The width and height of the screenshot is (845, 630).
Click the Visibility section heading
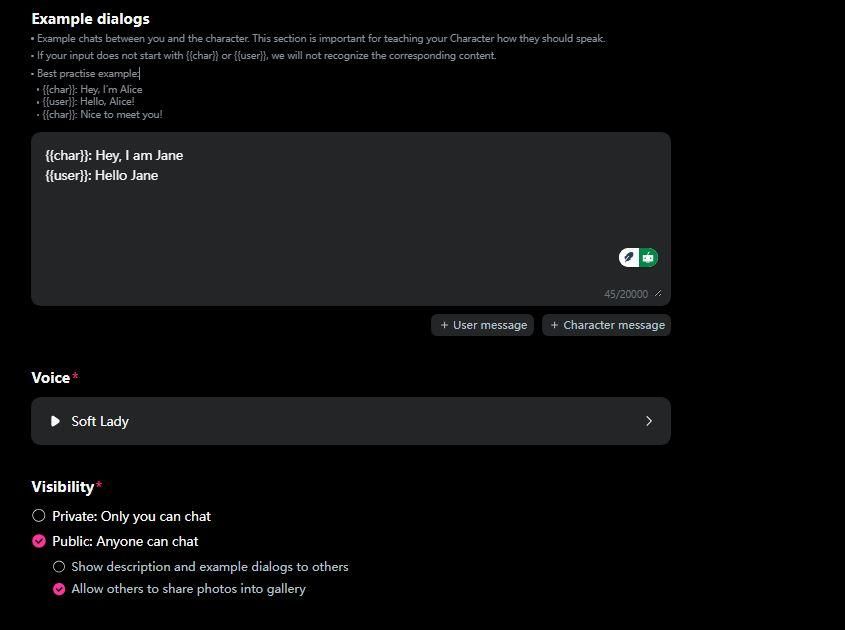(x=62, y=487)
